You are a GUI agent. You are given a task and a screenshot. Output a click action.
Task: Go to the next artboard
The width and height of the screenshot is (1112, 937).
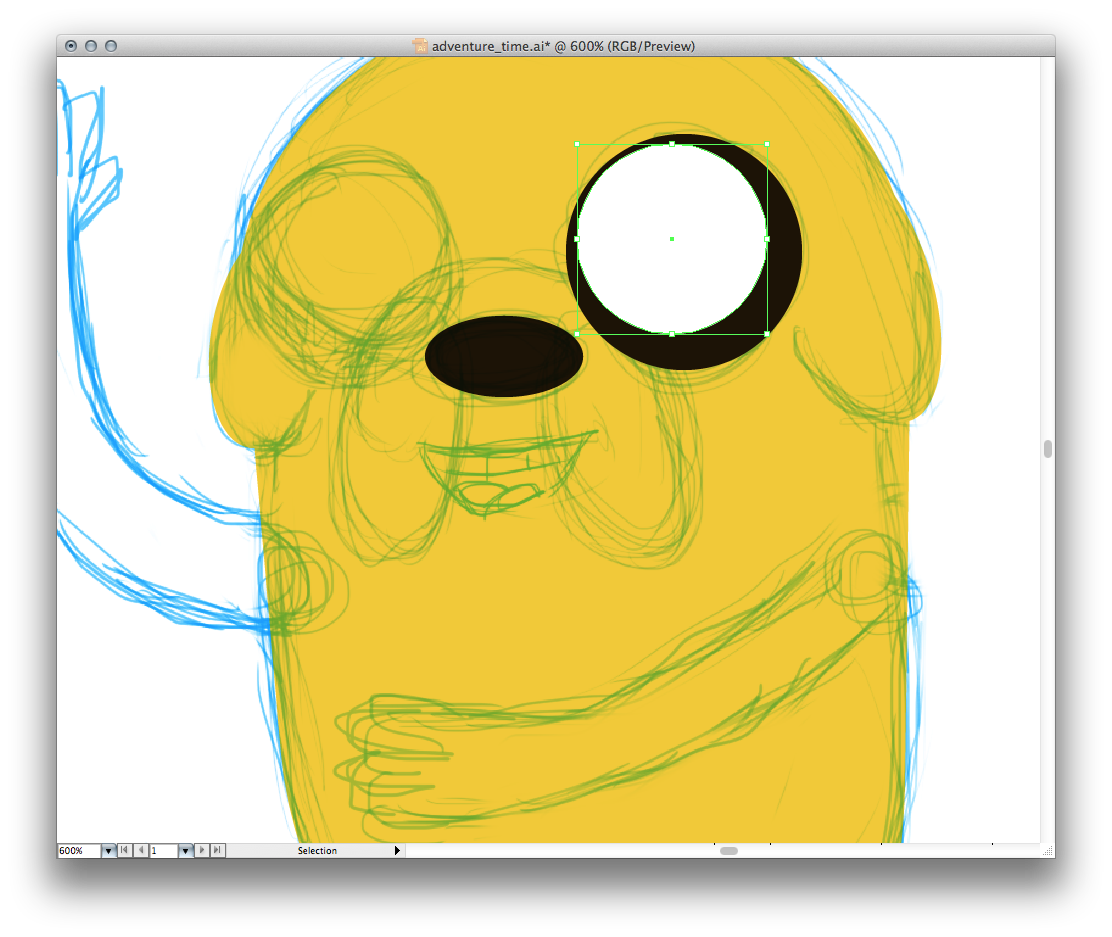click(x=202, y=851)
